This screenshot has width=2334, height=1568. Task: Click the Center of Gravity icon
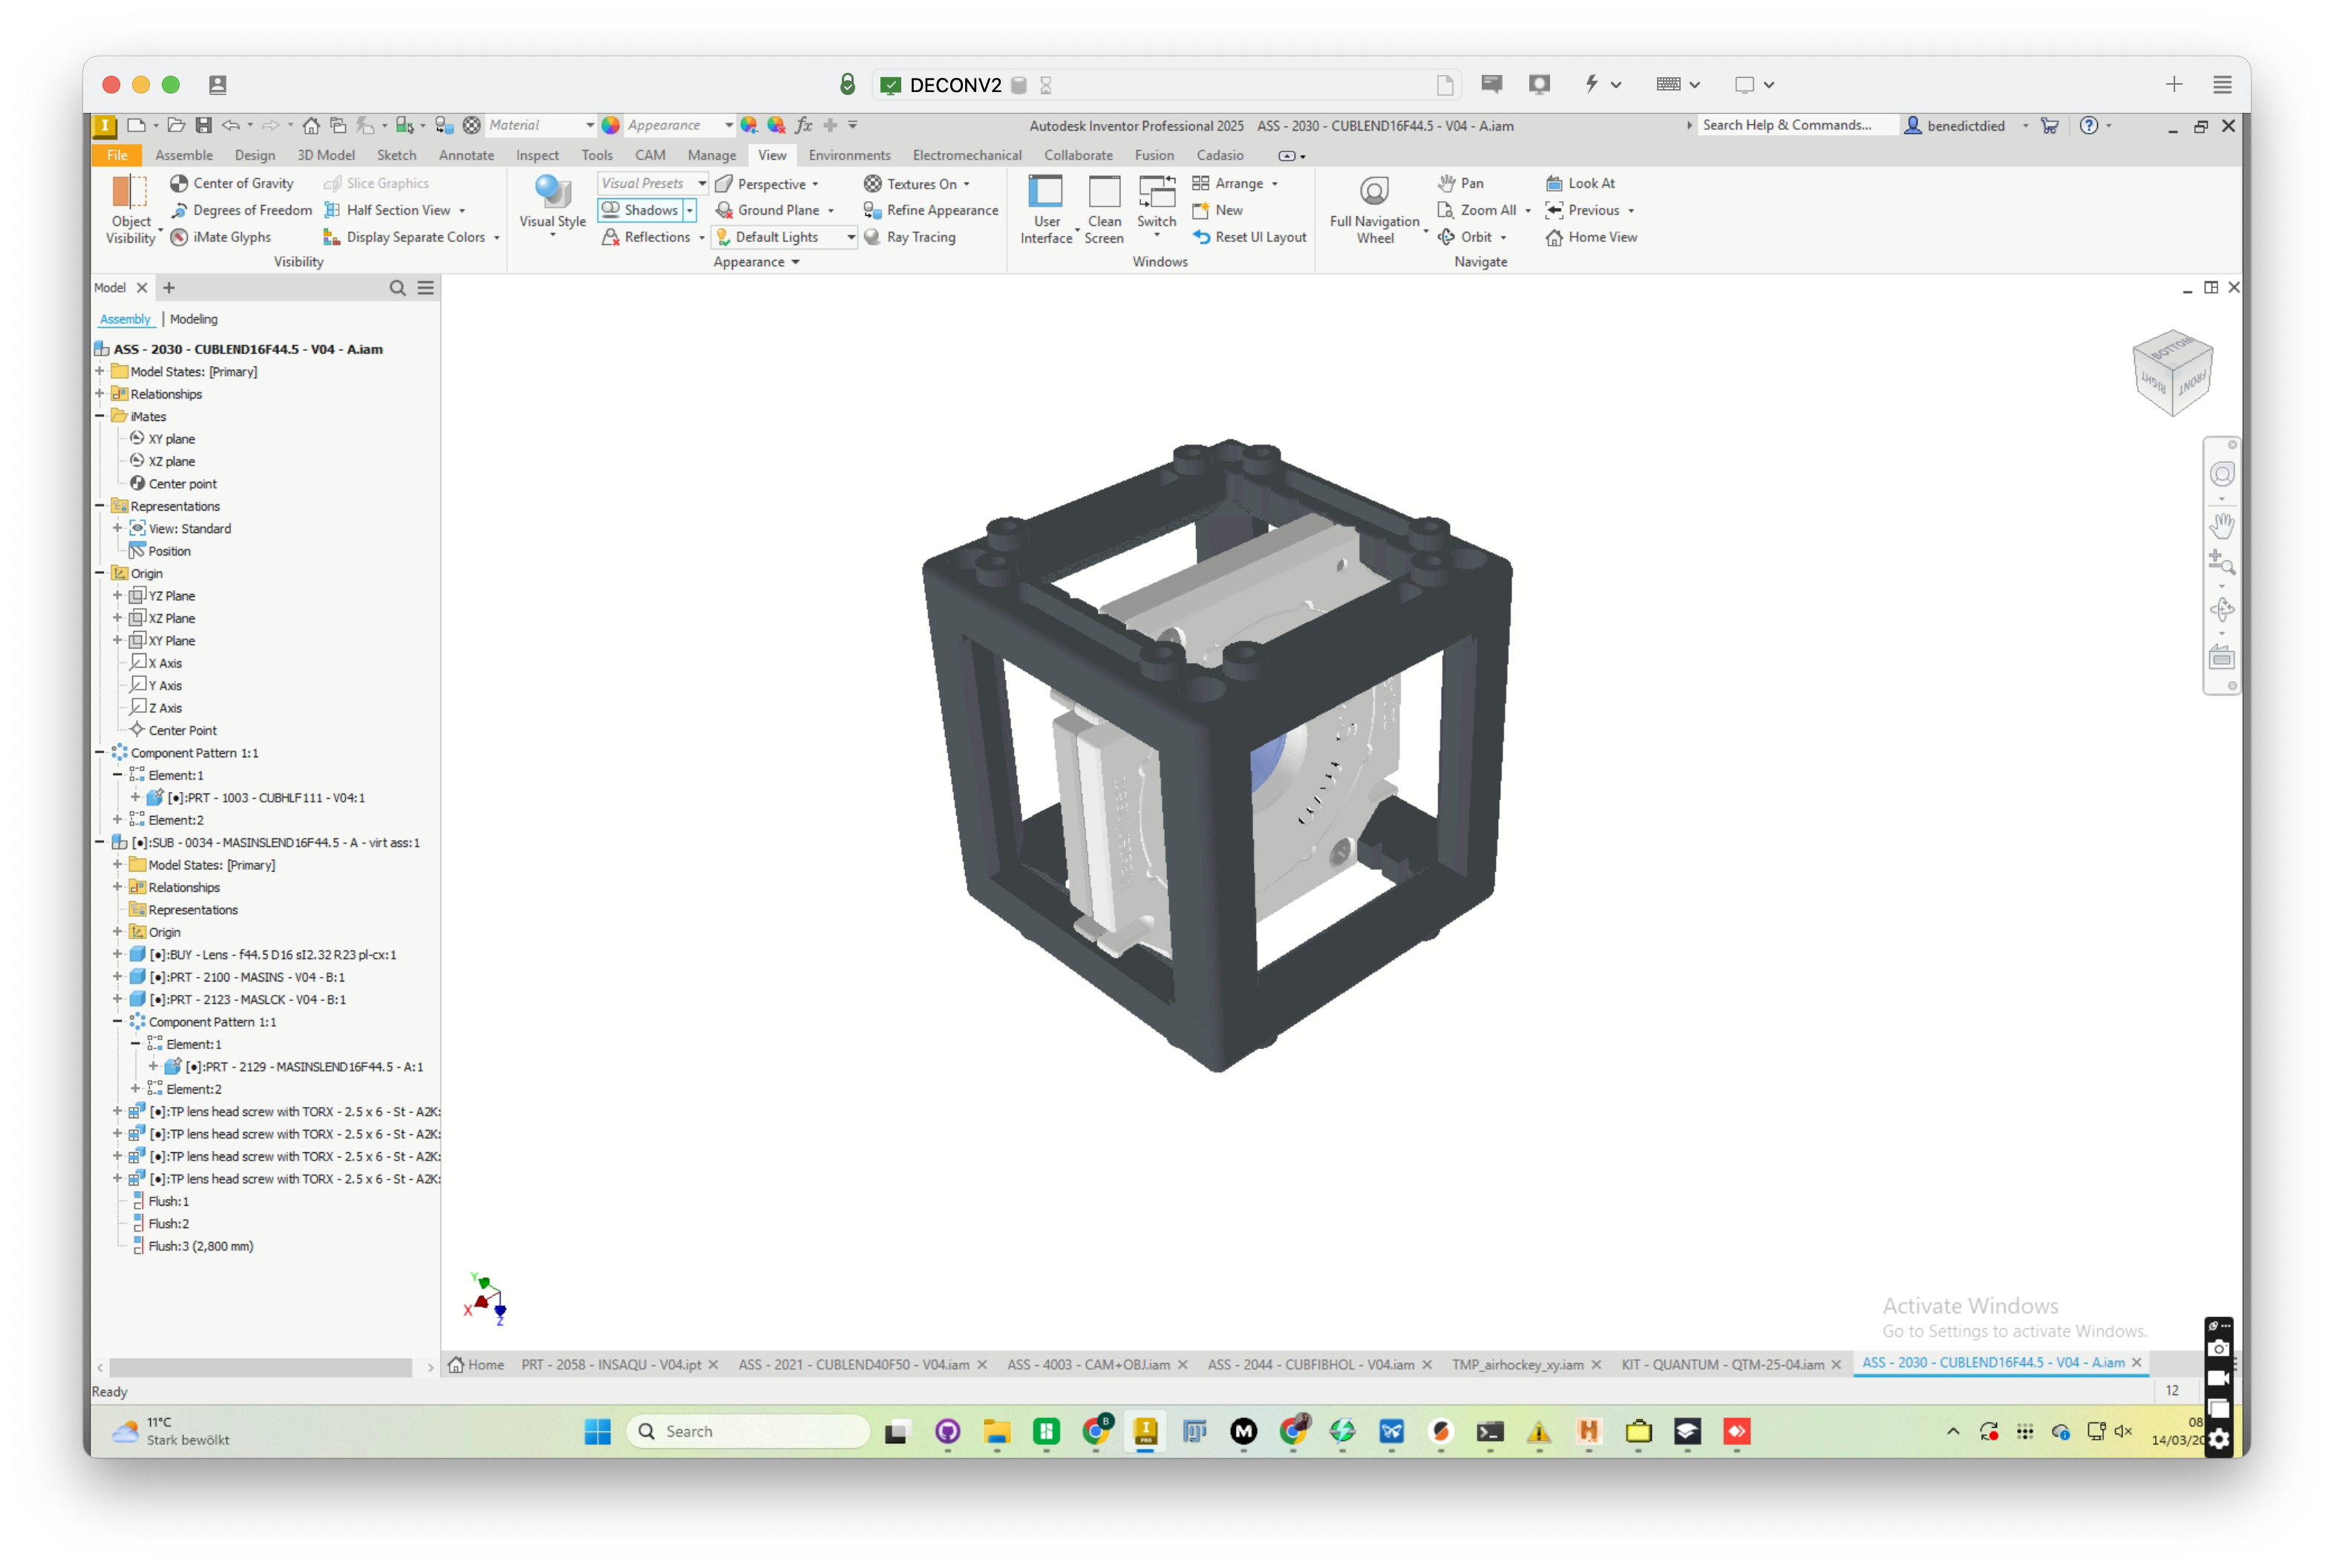[179, 183]
